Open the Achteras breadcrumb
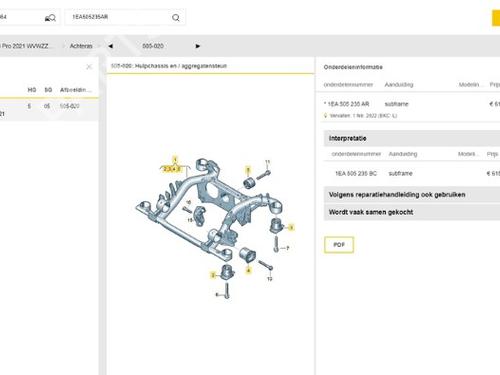The height and width of the screenshot is (375, 500). [x=81, y=46]
